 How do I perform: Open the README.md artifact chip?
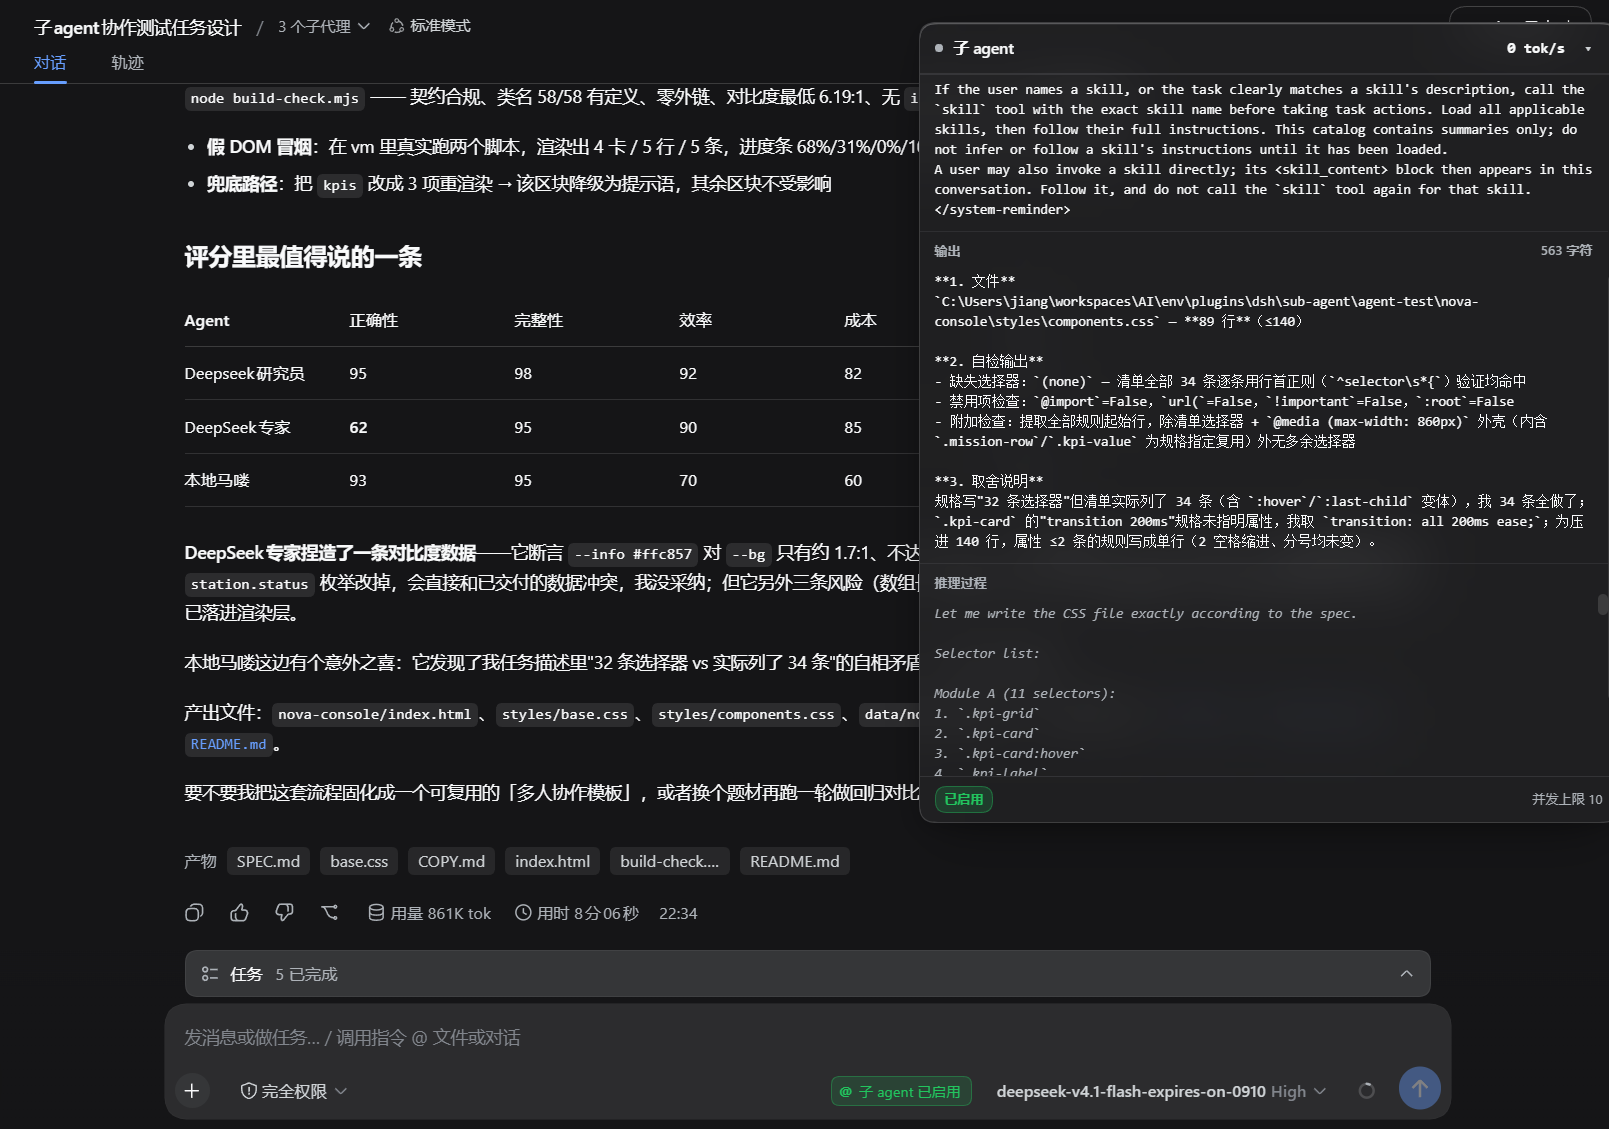tap(795, 861)
